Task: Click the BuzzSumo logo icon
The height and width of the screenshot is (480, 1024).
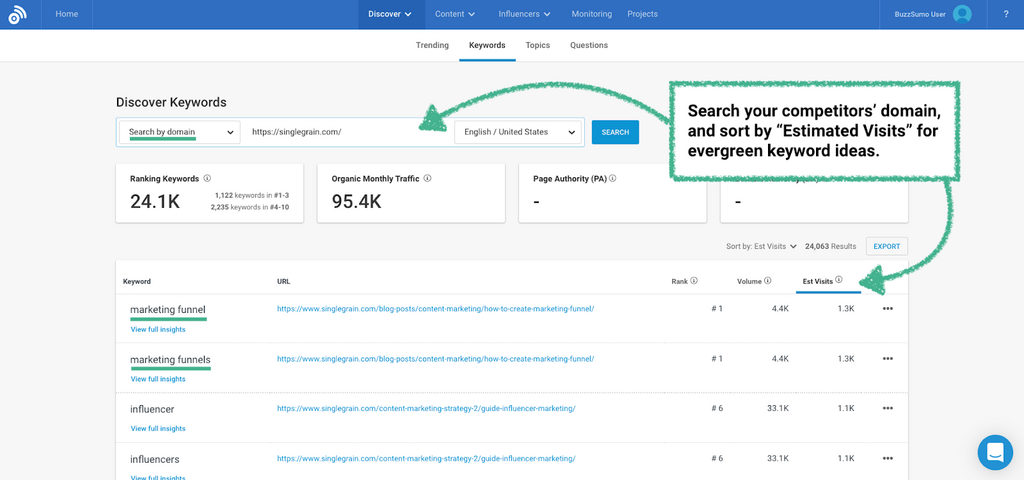Action: point(18,14)
